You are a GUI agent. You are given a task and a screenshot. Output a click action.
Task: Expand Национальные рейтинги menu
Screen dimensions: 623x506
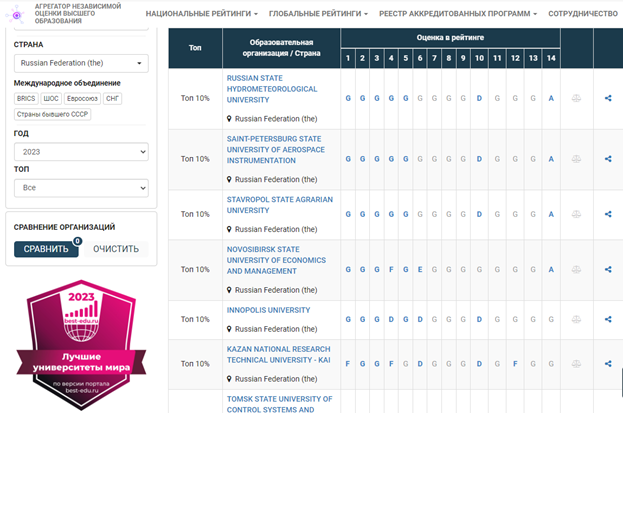coord(201,14)
